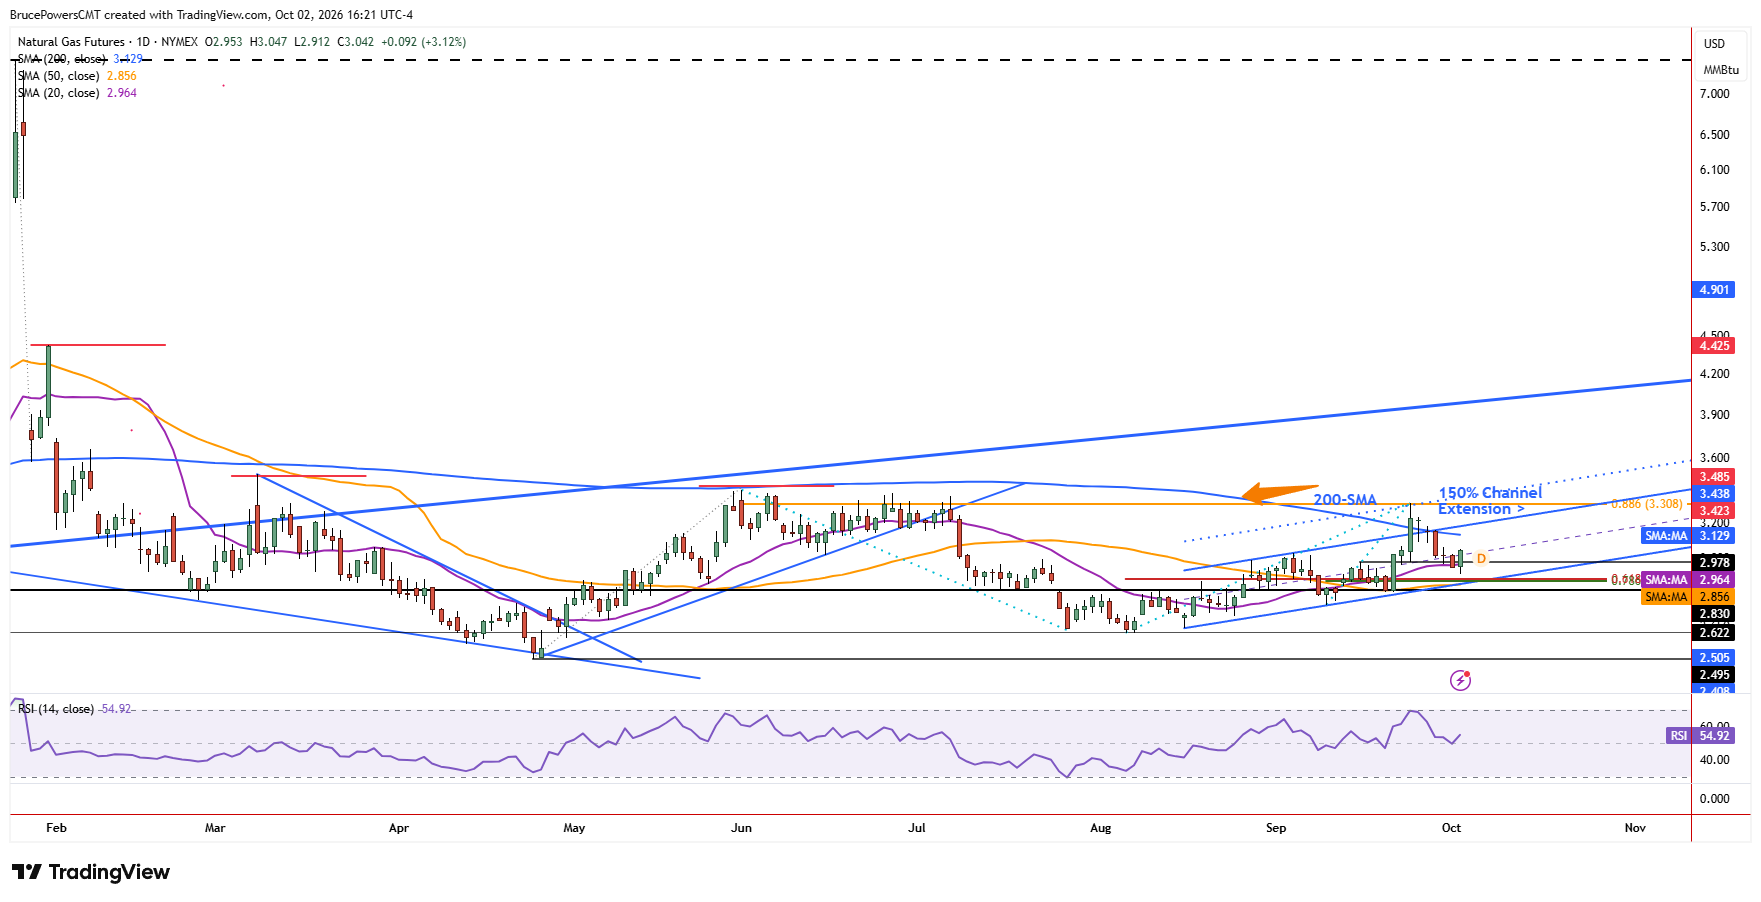
Task: Click the SMA (50, close) legend entry
Action: pos(77,76)
